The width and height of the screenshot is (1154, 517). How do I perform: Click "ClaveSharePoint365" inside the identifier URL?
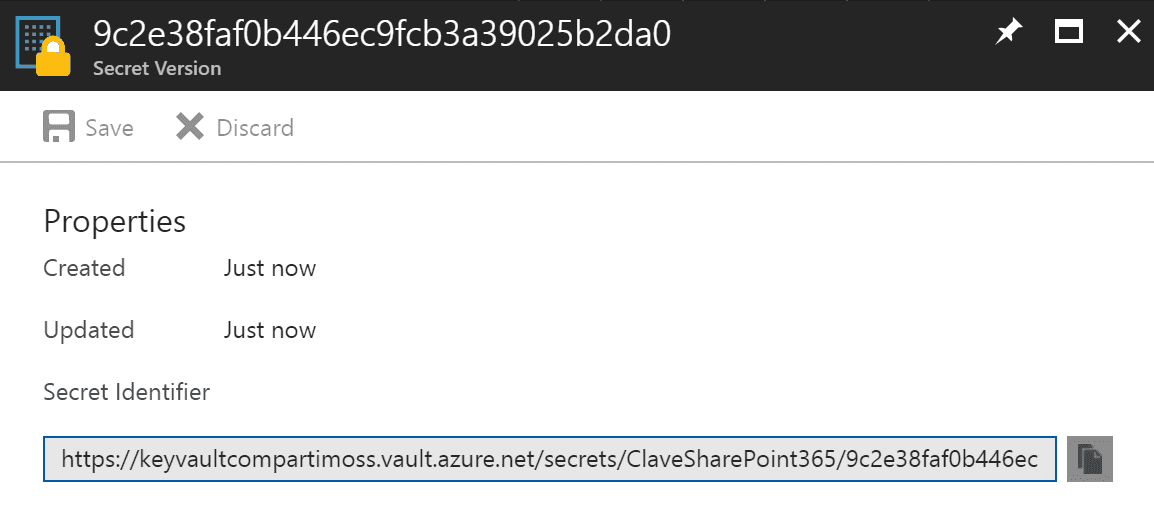tap(732, 460)
